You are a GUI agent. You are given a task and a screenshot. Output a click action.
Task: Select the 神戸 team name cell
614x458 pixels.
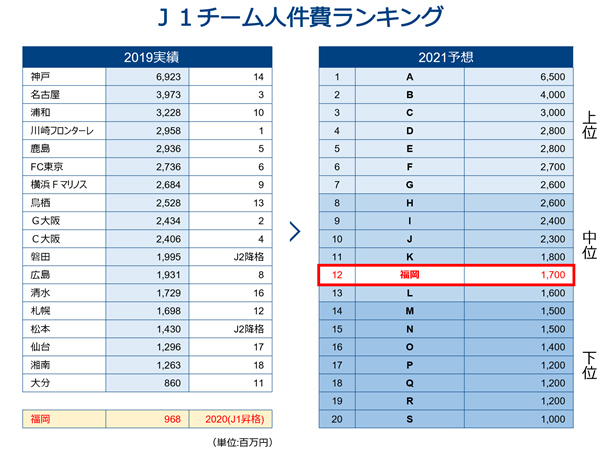coord(64,77)
